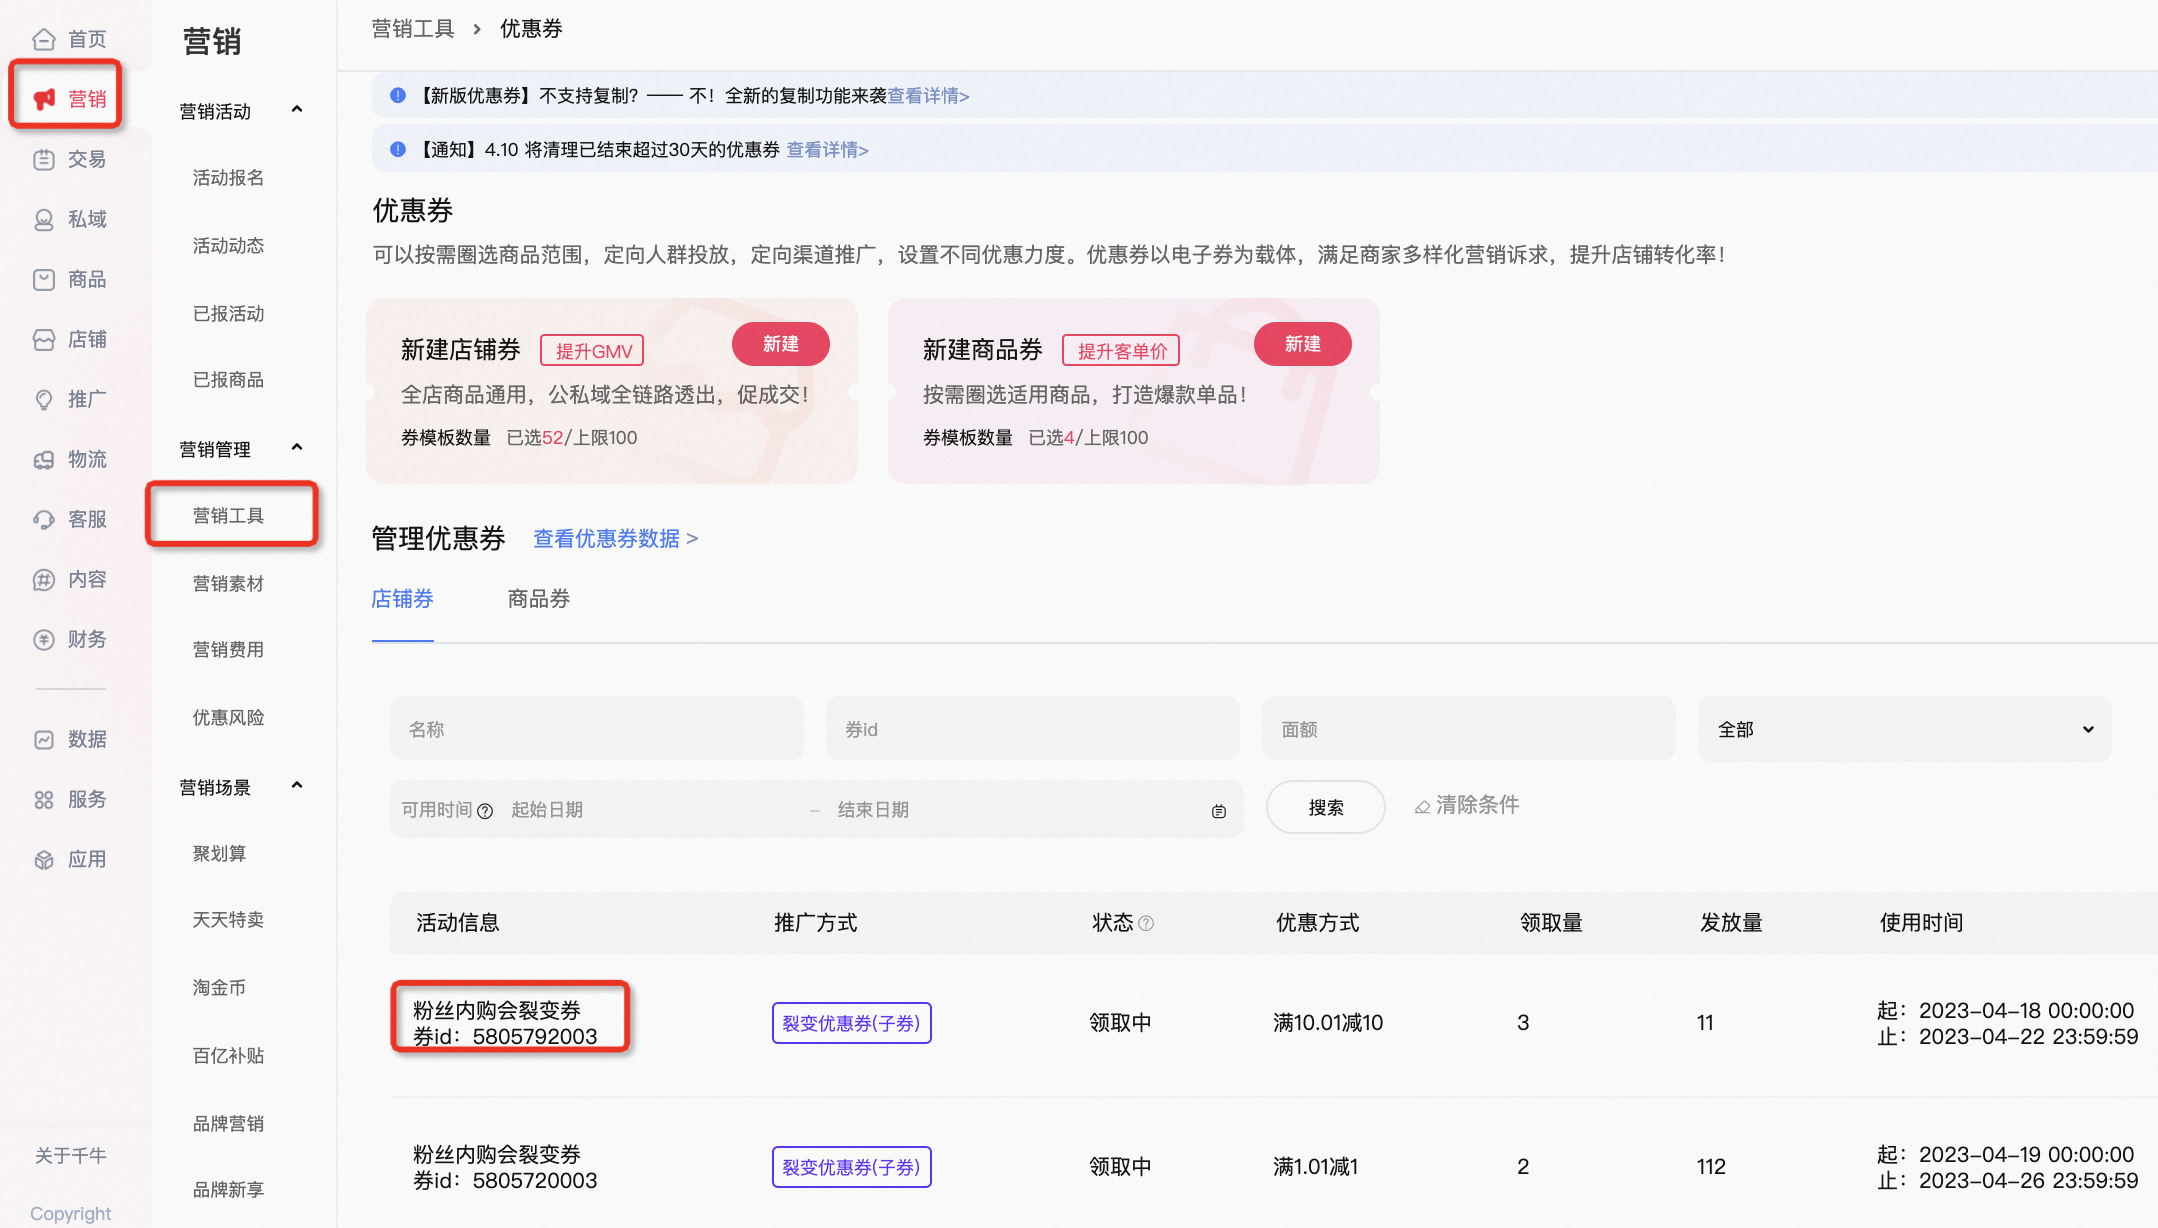Open 已报活动 in the menu
Screen dimensions: 2158x1228
click(228, 314)
